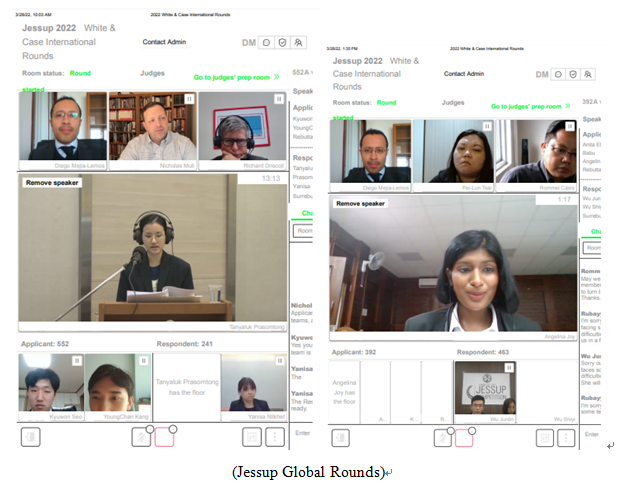This screenshot has height=488, width=624.
Task: Click Contact Admin in the left window
Action: point(168,43)
